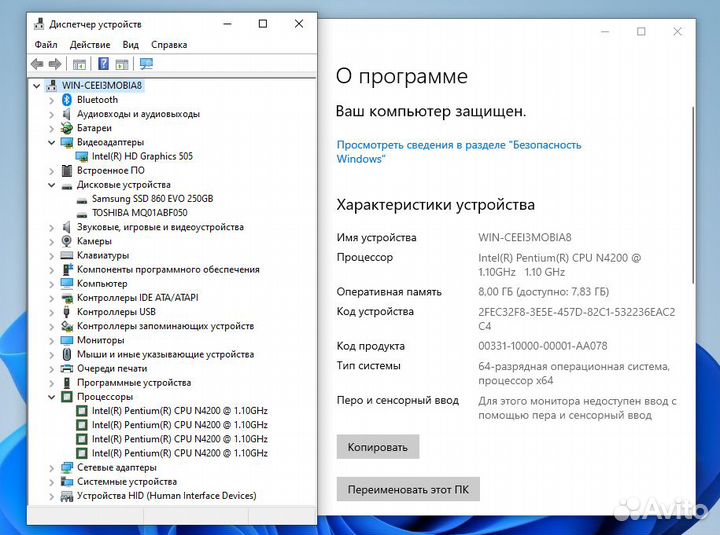This screenshot has height=535, width=720.
Task: Collapse the WIN-CEEI3MOBIA8 root node
Action: (37, 85)
